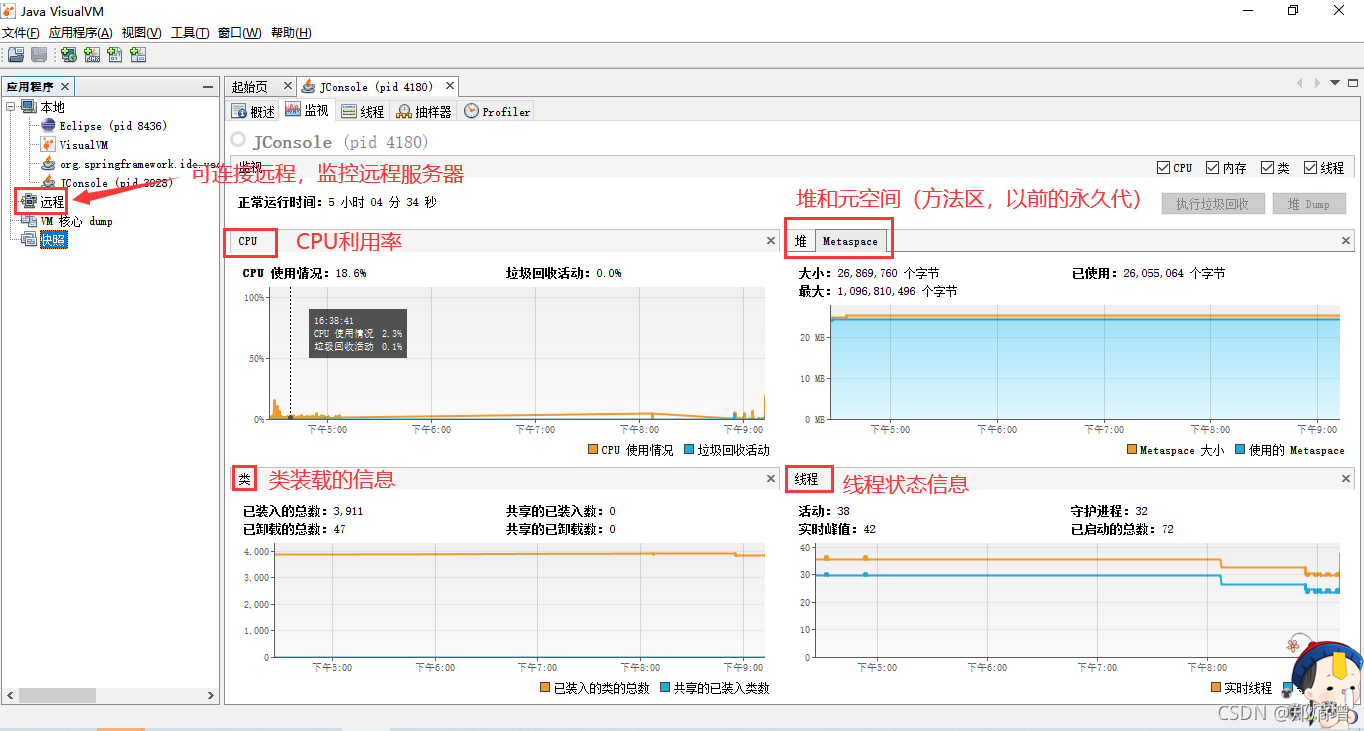Click the CPU 使用情况 orange legend swatch
The width and height of the screenshot is (1364, 731).
click(x=593, y=450)
